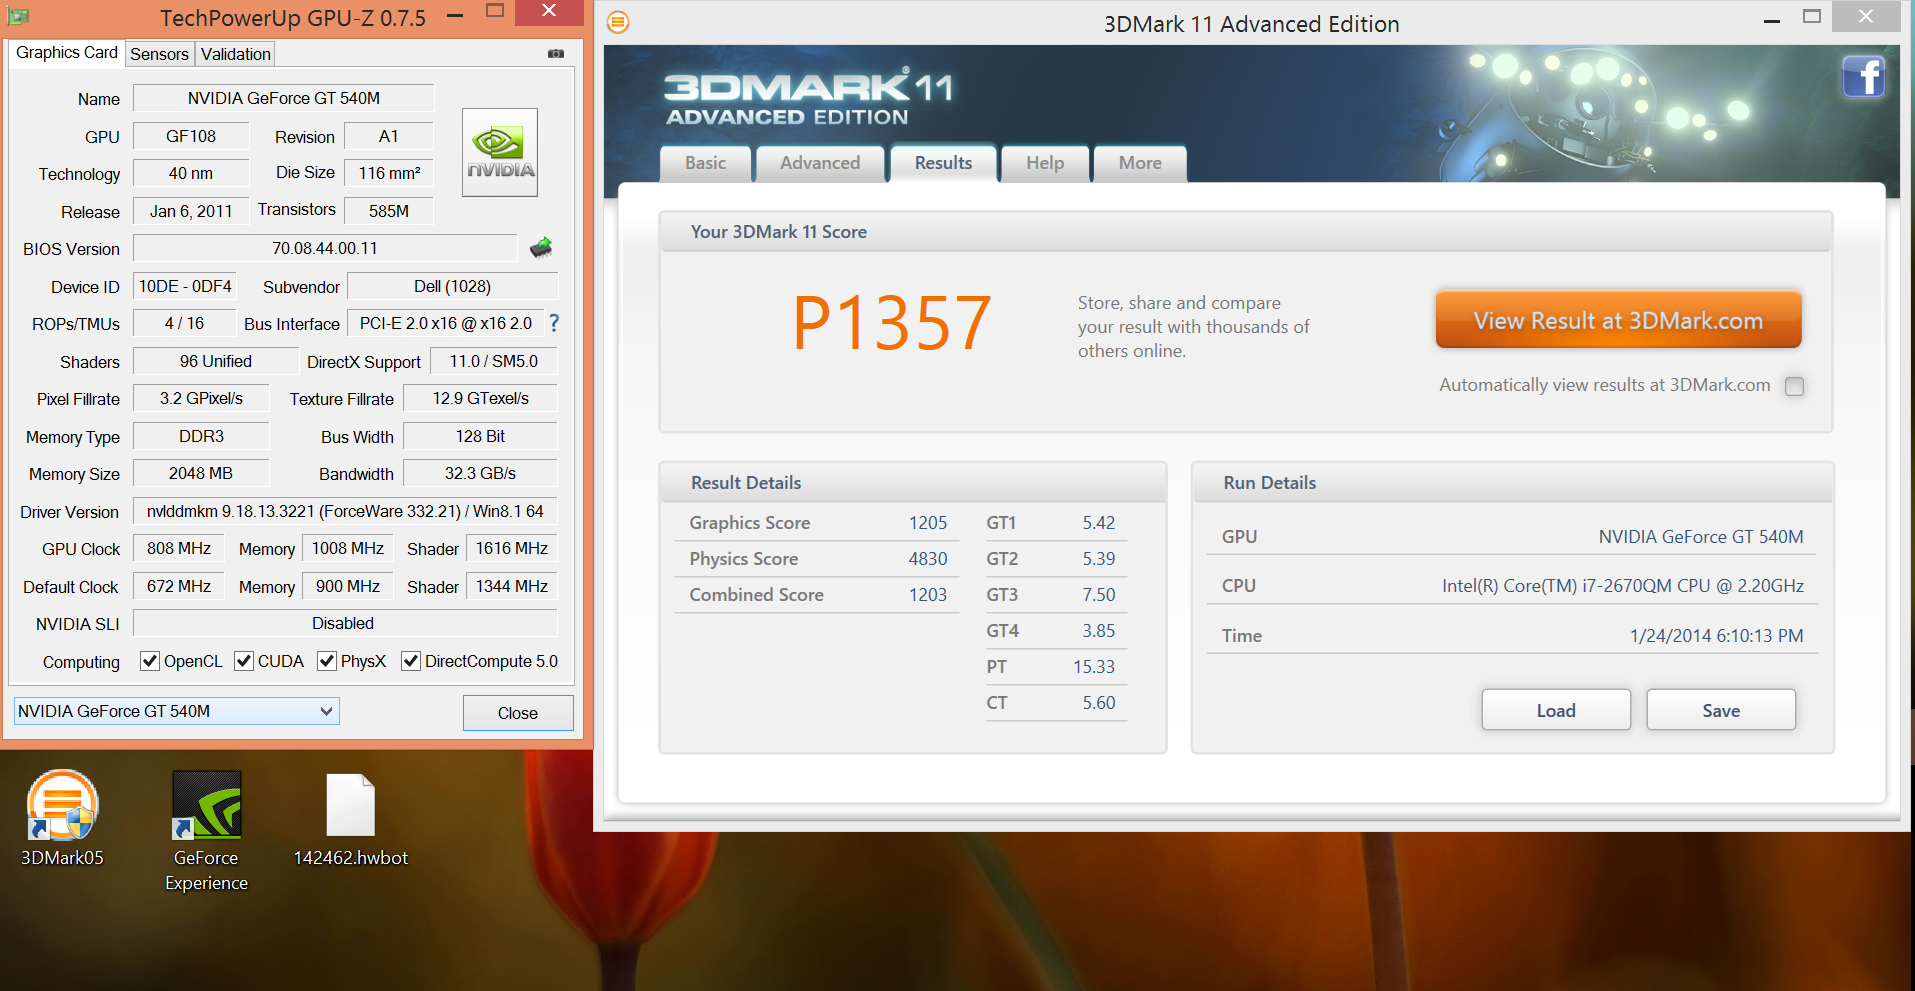Open the NVIDIA GeForce GT 540M GPU dropdown
The image size is (1915, 991).
click(176, 711)
